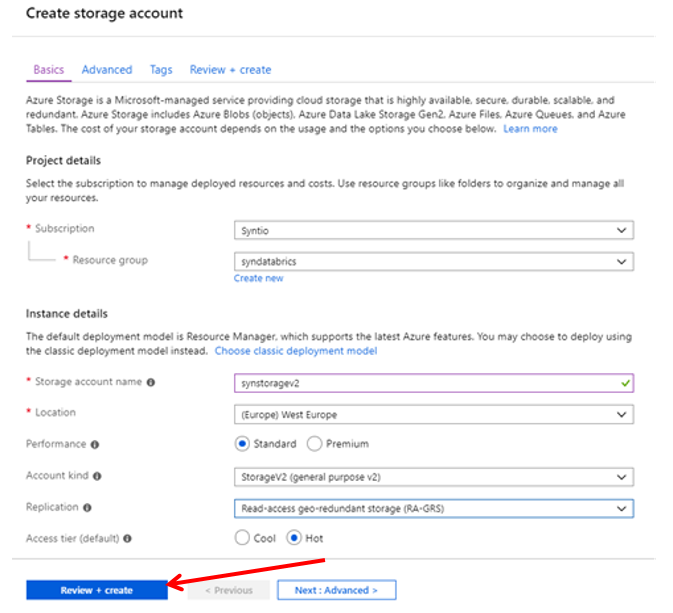Viewport: 673px width, 613px height.
Task: Click info icon next to Replication
Action: tap(87, 507)
